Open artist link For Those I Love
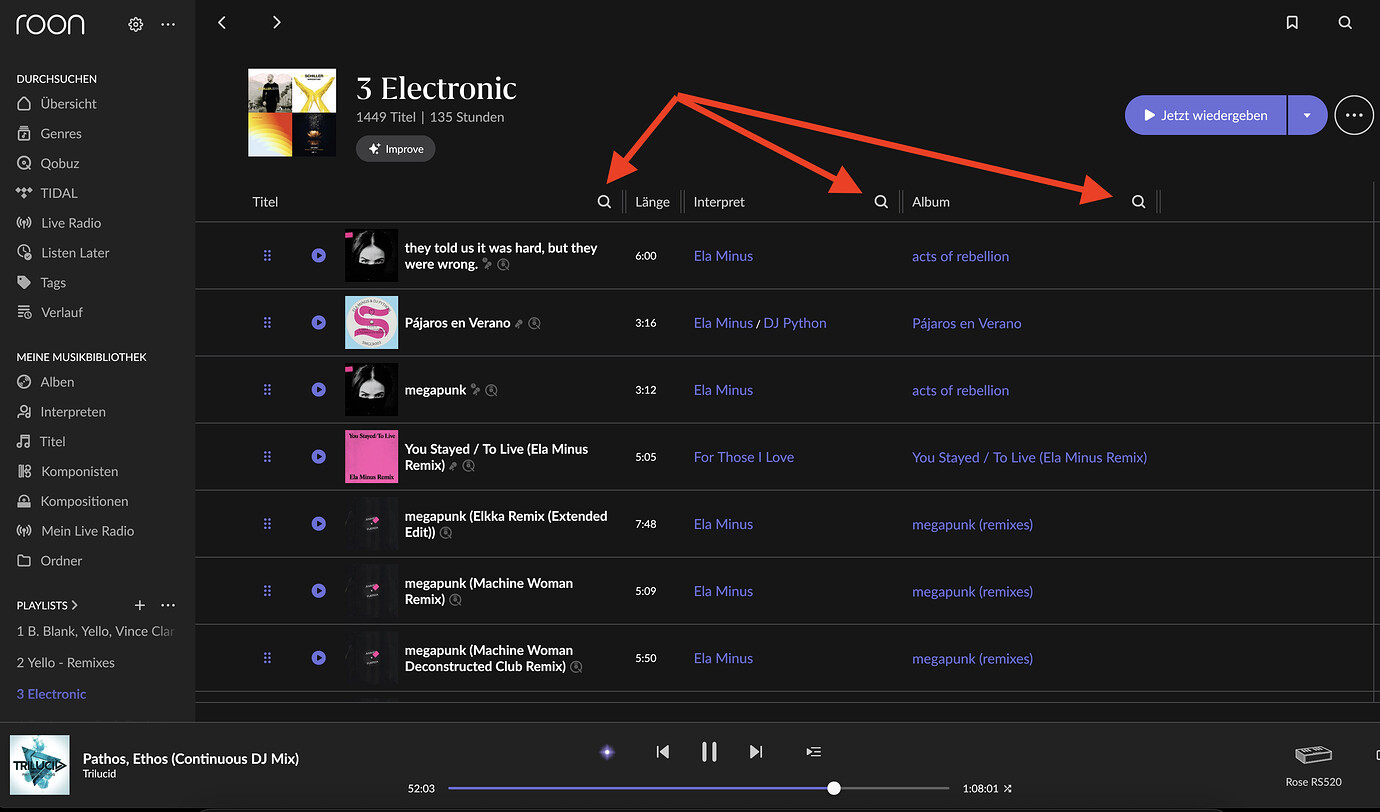The image size is (1380, 812). 744,457
